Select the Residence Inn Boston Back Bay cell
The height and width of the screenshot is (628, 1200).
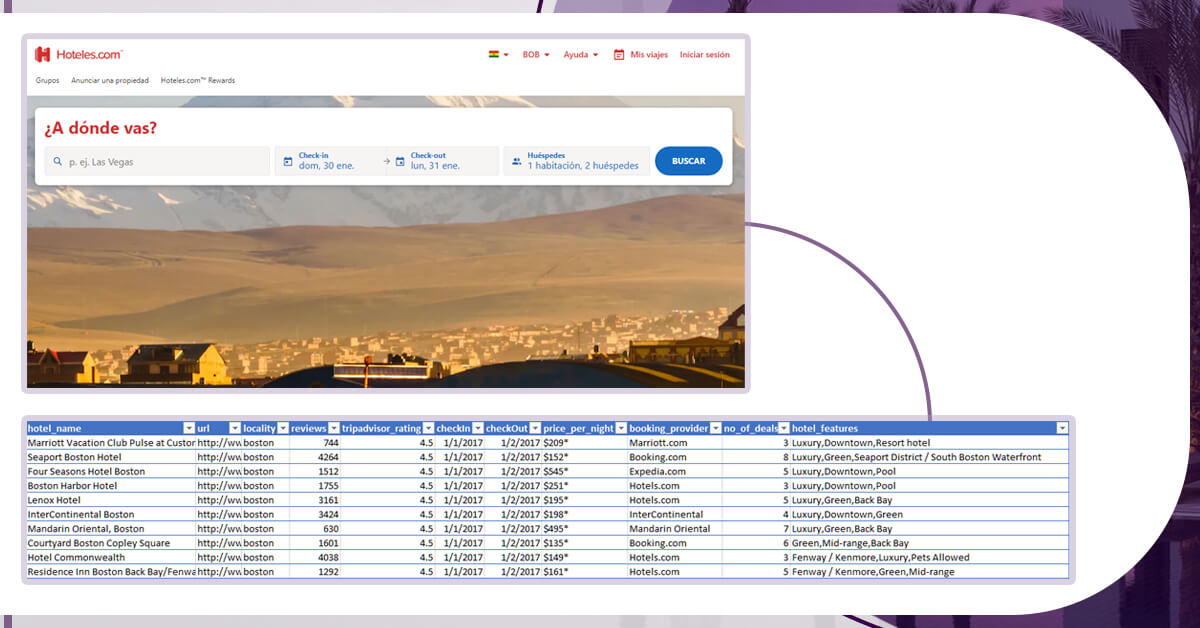[111, 572]
